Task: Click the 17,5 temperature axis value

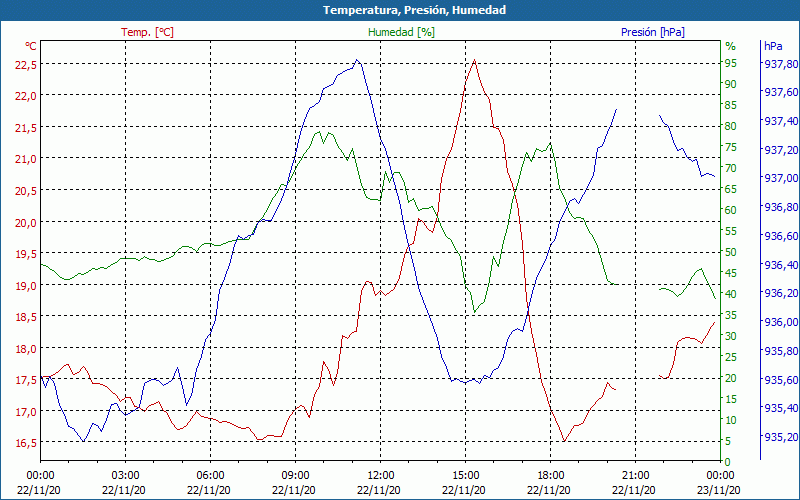Action: click(x=26, y=381)
